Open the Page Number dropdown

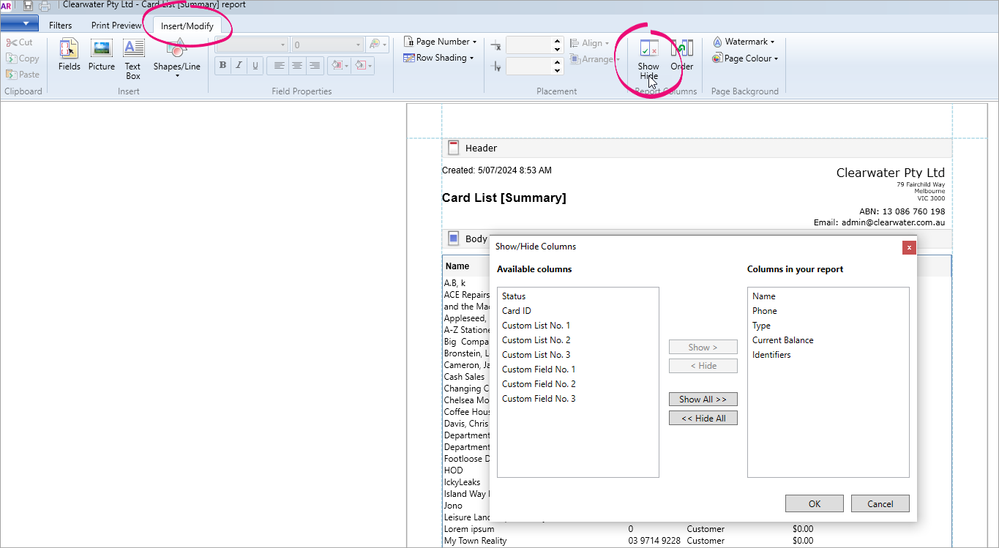pos(440,42)
